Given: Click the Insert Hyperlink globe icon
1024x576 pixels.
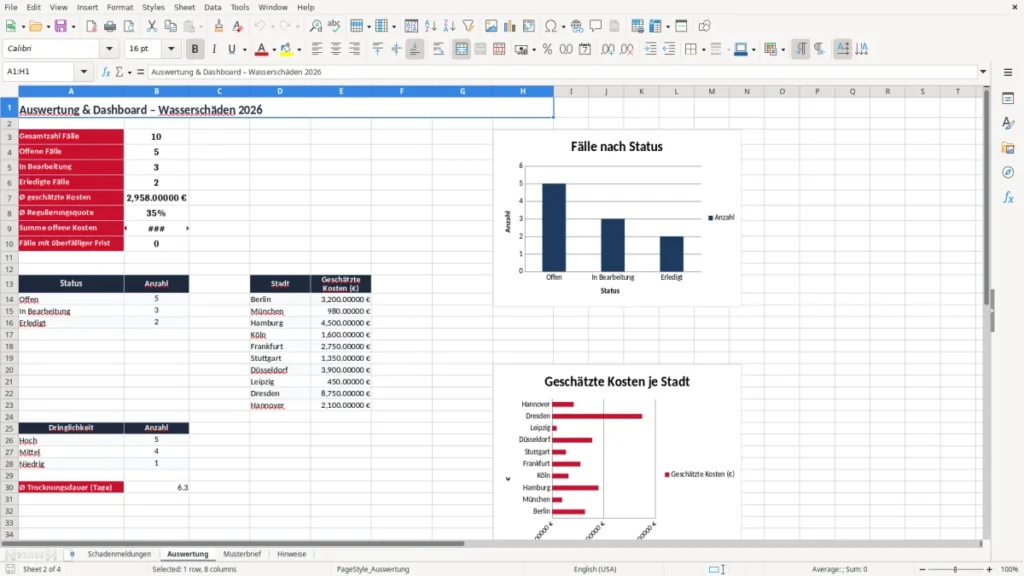Looking at the screenshot, I should tap(577, 26).
